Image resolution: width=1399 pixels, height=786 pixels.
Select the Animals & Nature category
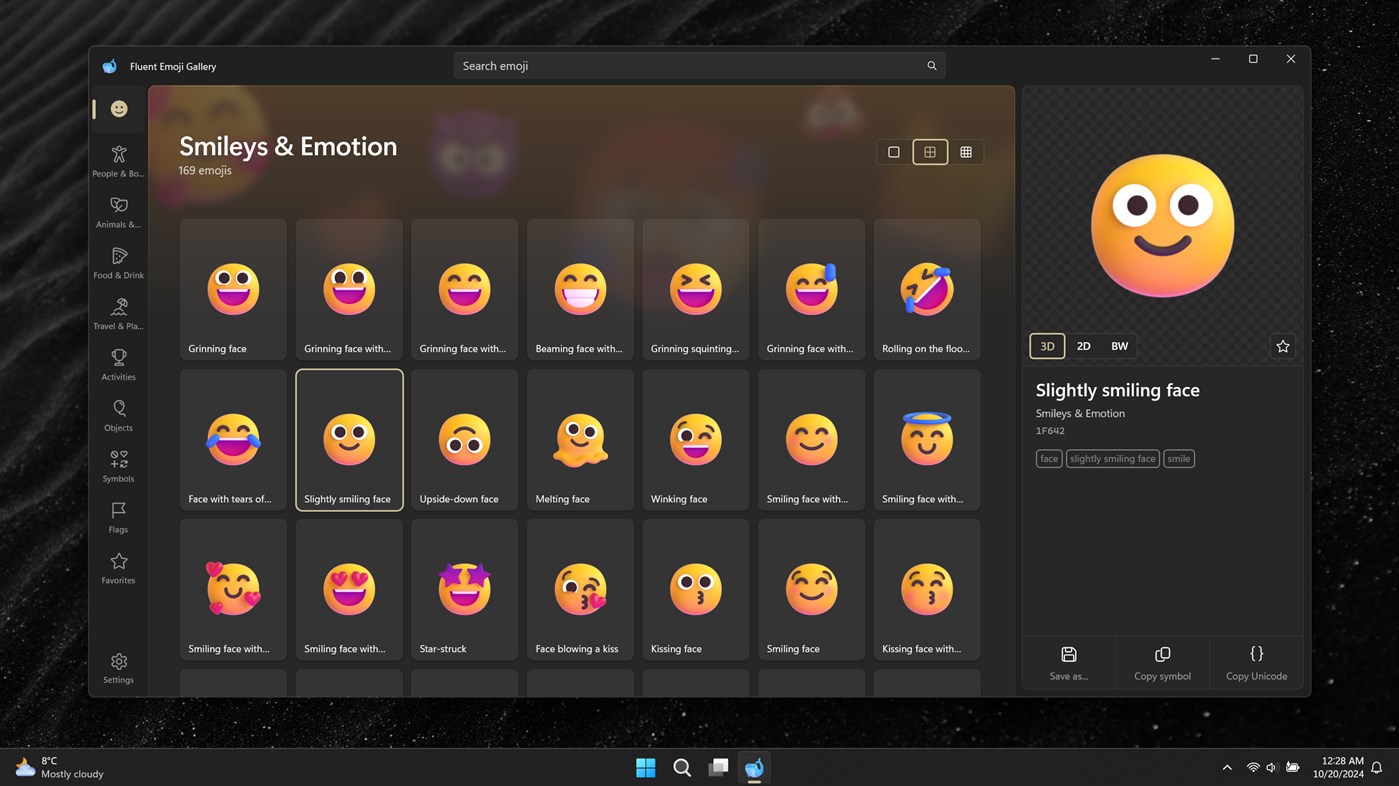tap(118, 212)
